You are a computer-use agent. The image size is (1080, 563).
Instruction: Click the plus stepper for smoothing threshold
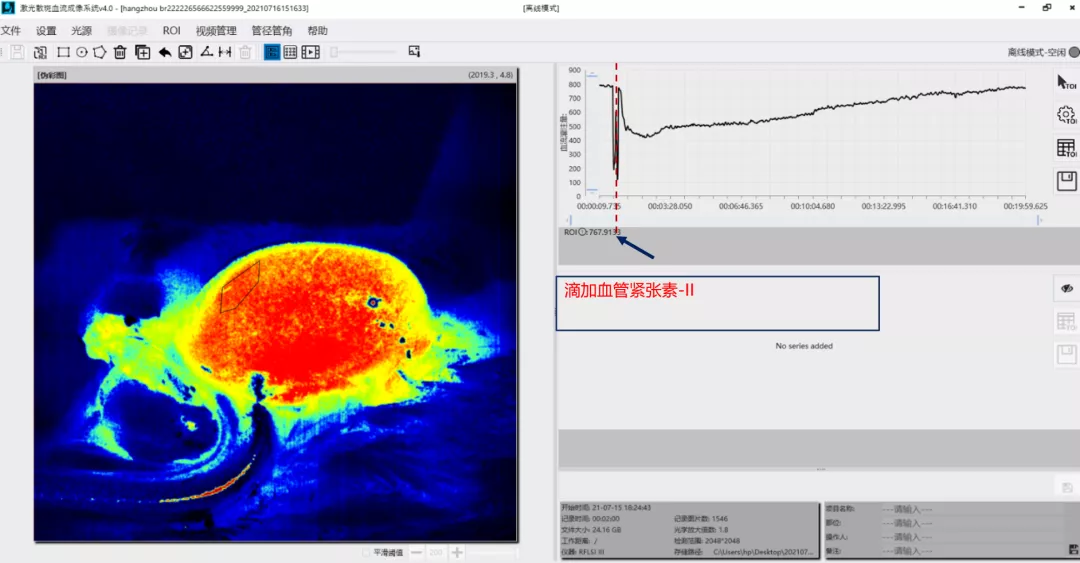[x=457, y=553]
